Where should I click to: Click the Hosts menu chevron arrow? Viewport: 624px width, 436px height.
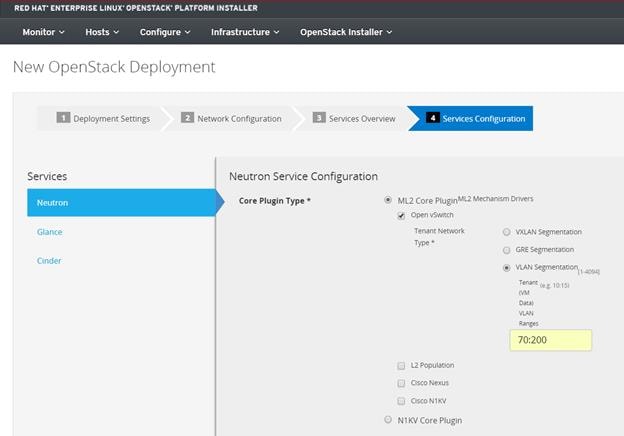pos(116,32)
